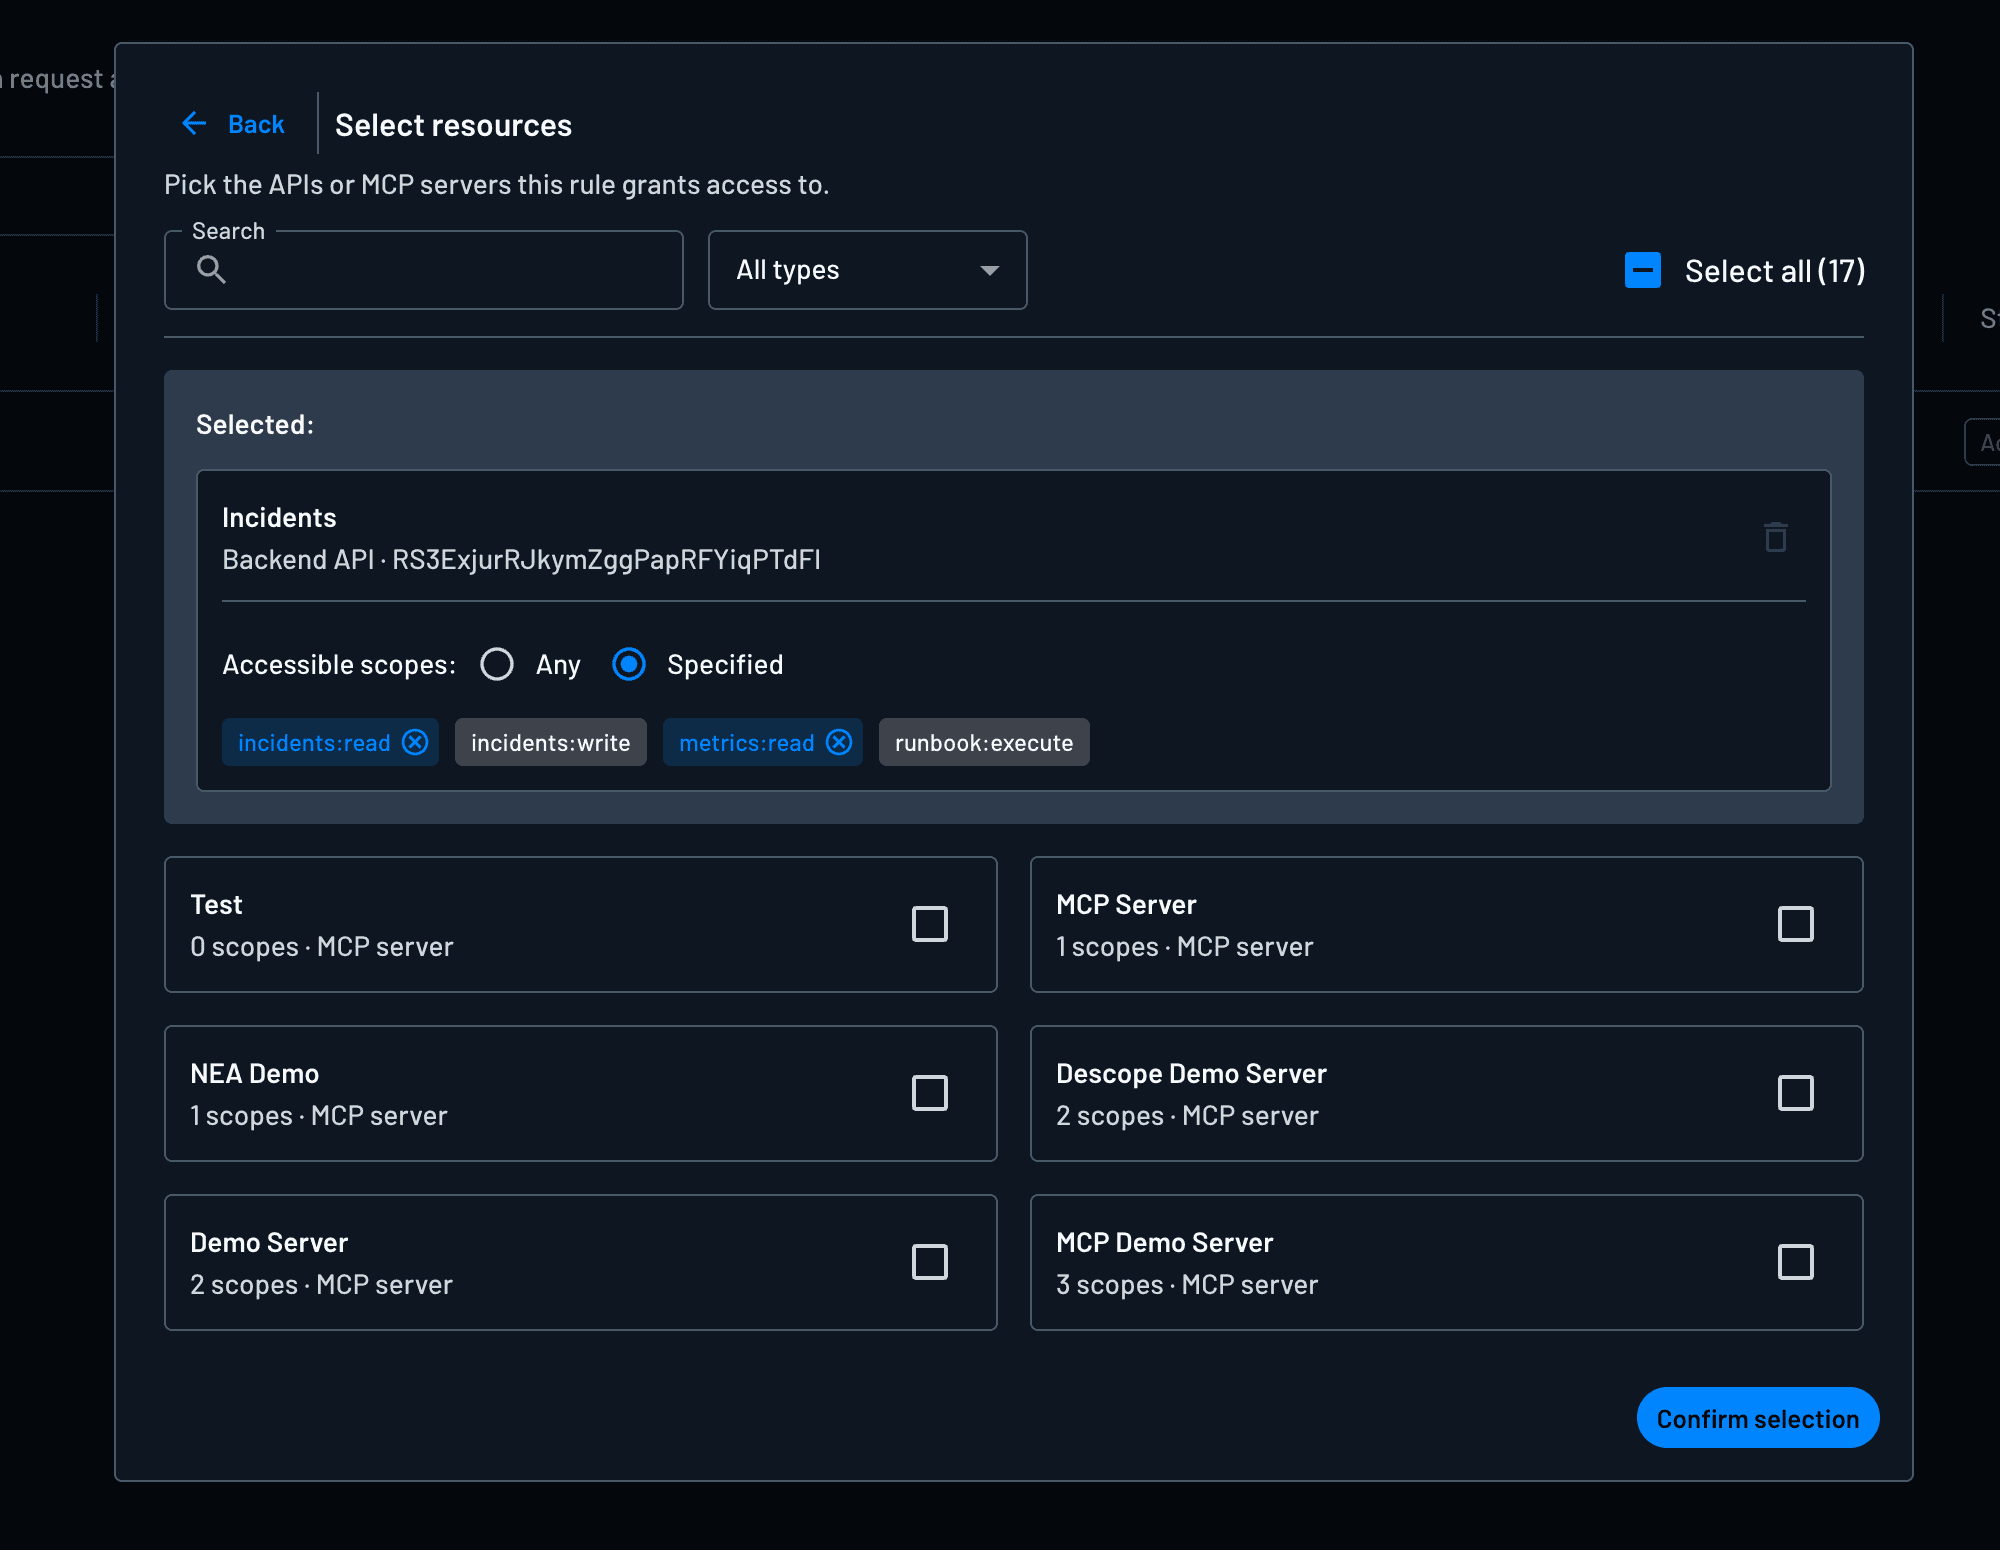2000x1550 pixels.
Task: Check the Demo Server checkbox
Action: click(x=930, y=1262)
